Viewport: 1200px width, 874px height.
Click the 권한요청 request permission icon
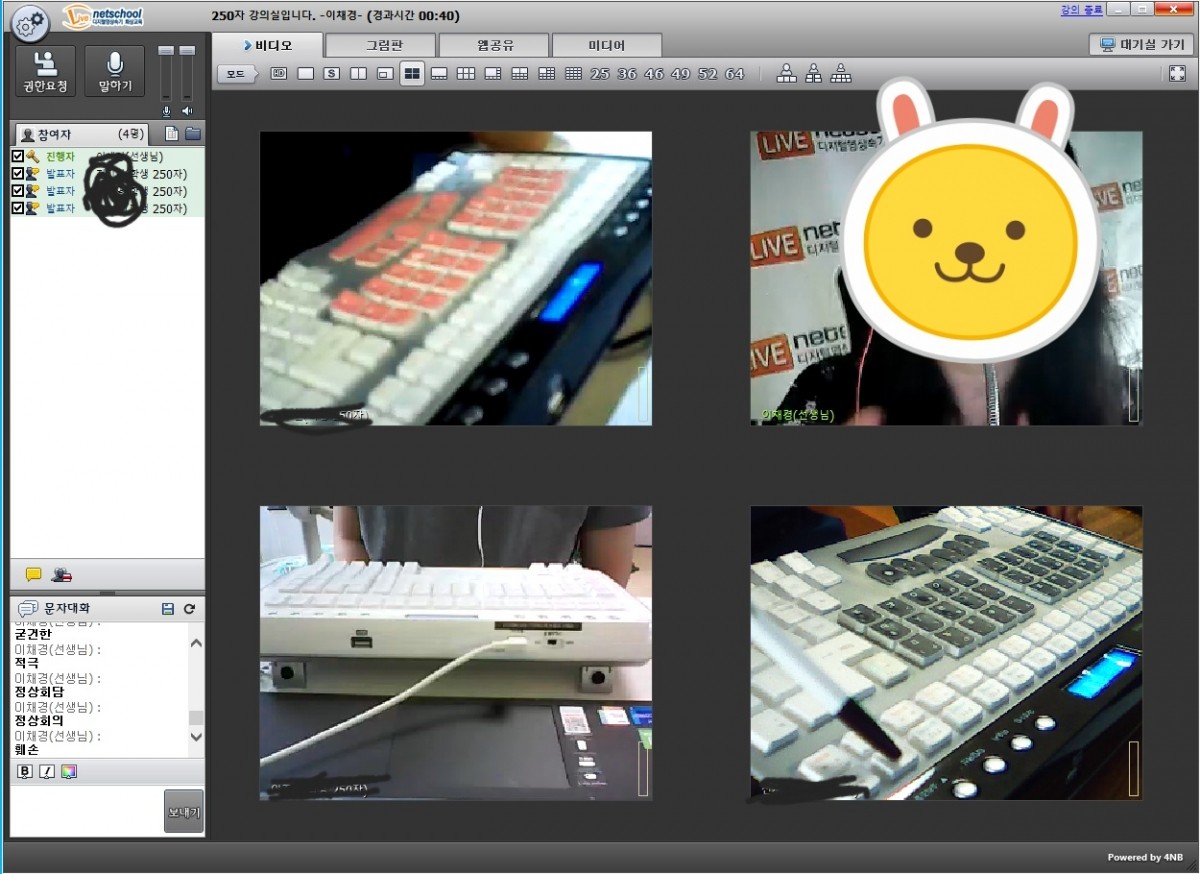click(45, 71)
